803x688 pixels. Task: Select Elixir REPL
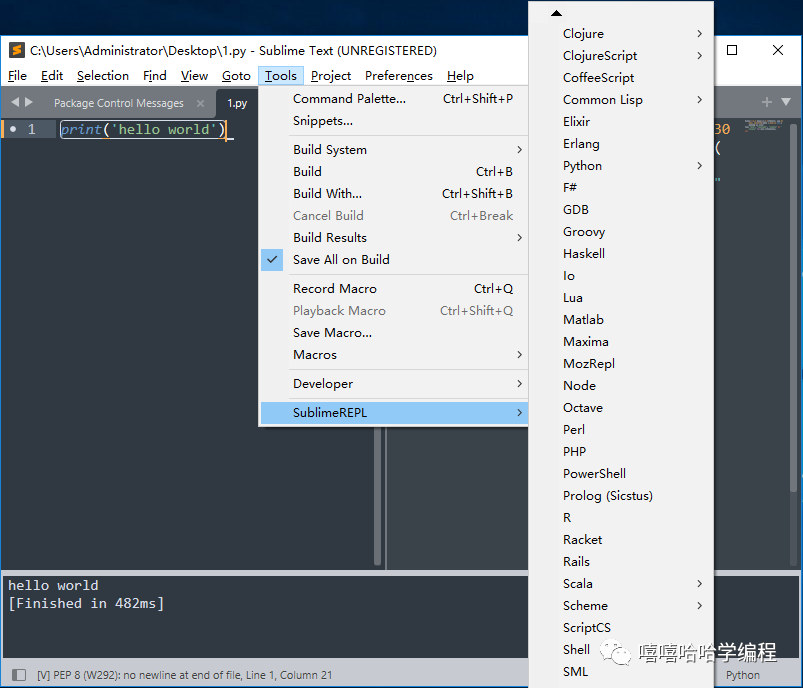(621, 121)
